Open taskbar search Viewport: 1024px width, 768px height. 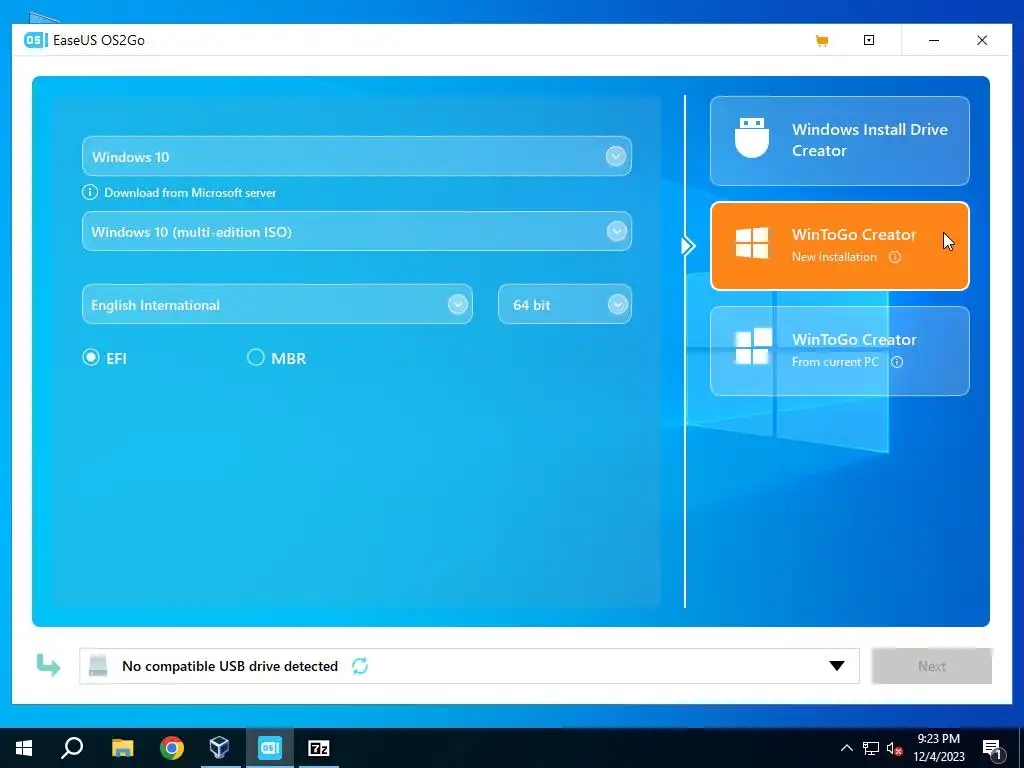[72, 748]
